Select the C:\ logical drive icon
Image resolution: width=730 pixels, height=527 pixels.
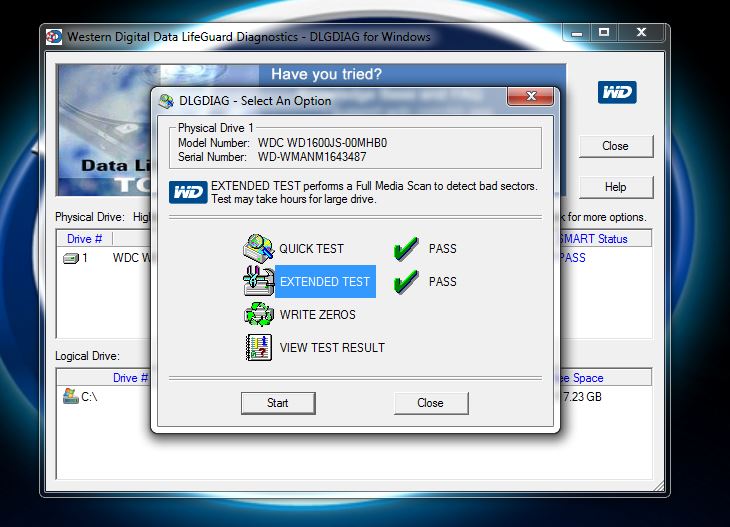tap(70, 396)
